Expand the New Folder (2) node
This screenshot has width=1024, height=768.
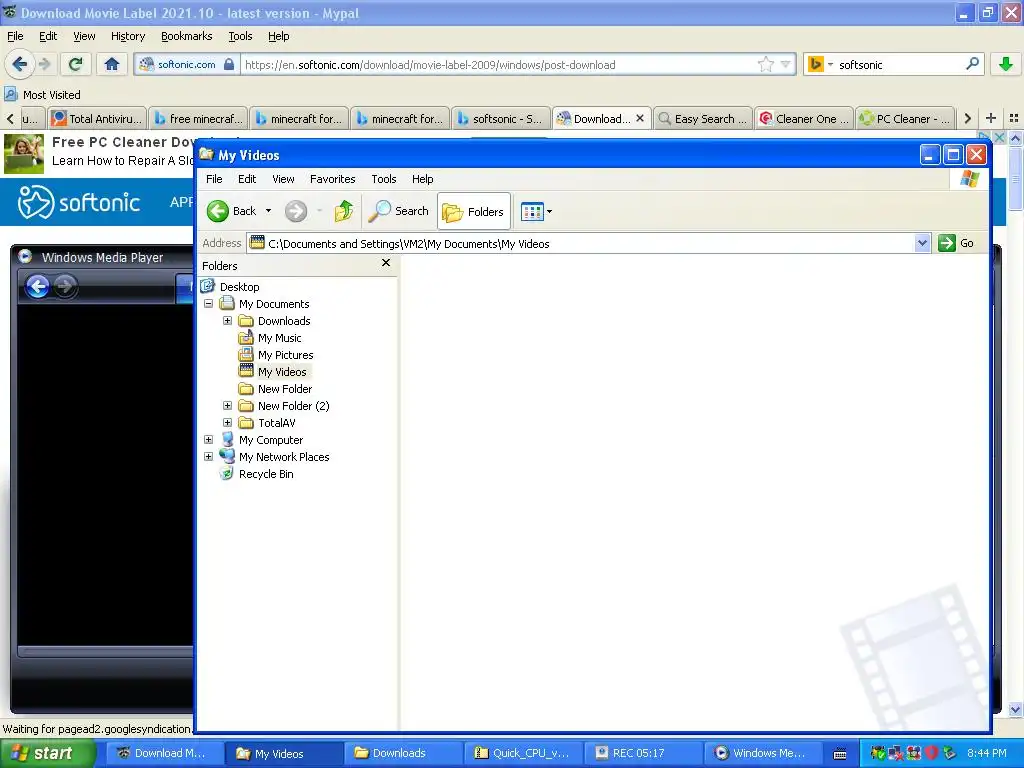point(227,406)
